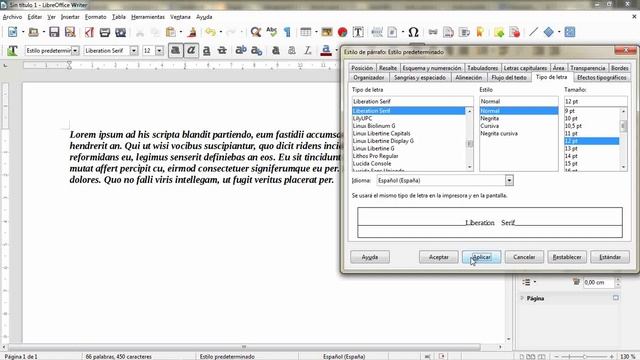Click the font name input field in dialog
Screen dimensions: 640x360
point(412,101)
